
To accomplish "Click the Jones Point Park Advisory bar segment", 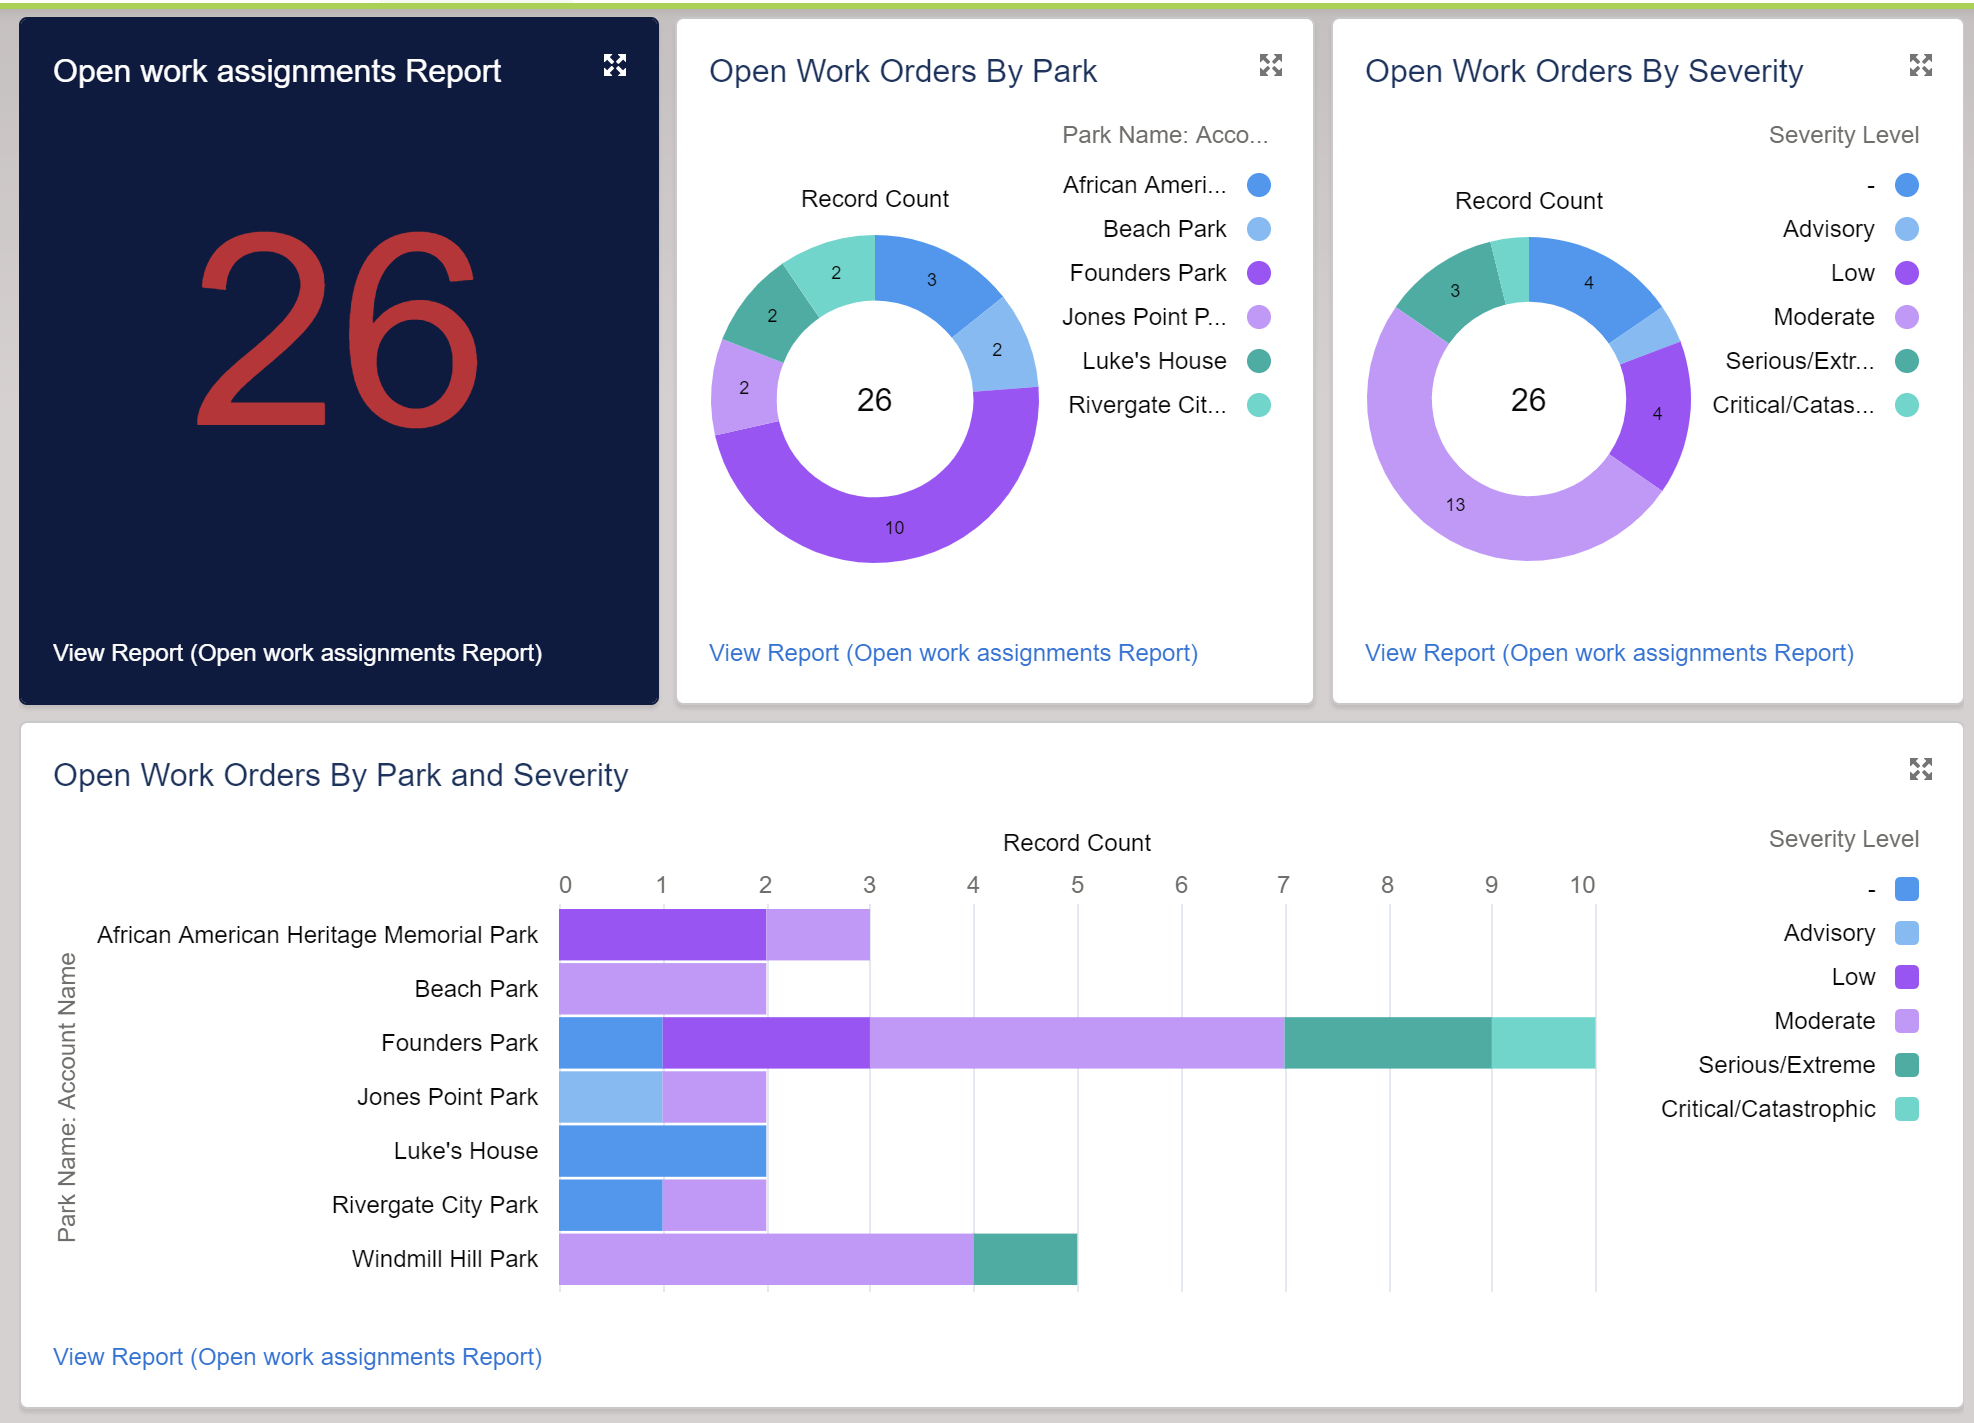I will tap(611, 1097).
